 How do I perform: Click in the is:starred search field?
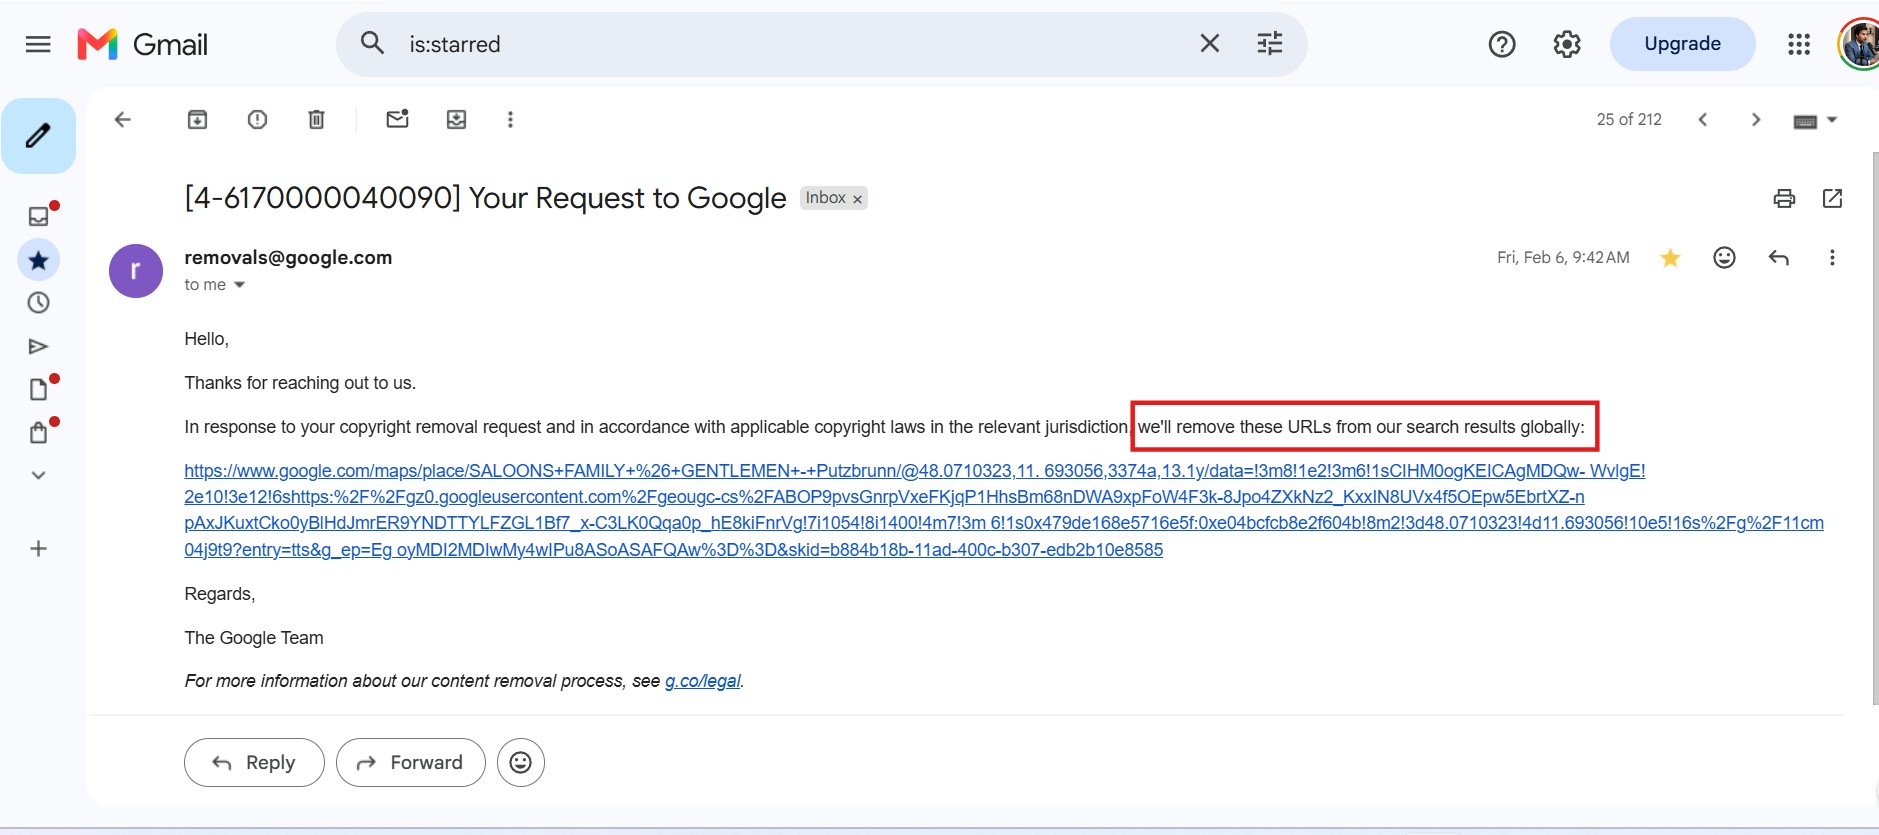point(790,44)
